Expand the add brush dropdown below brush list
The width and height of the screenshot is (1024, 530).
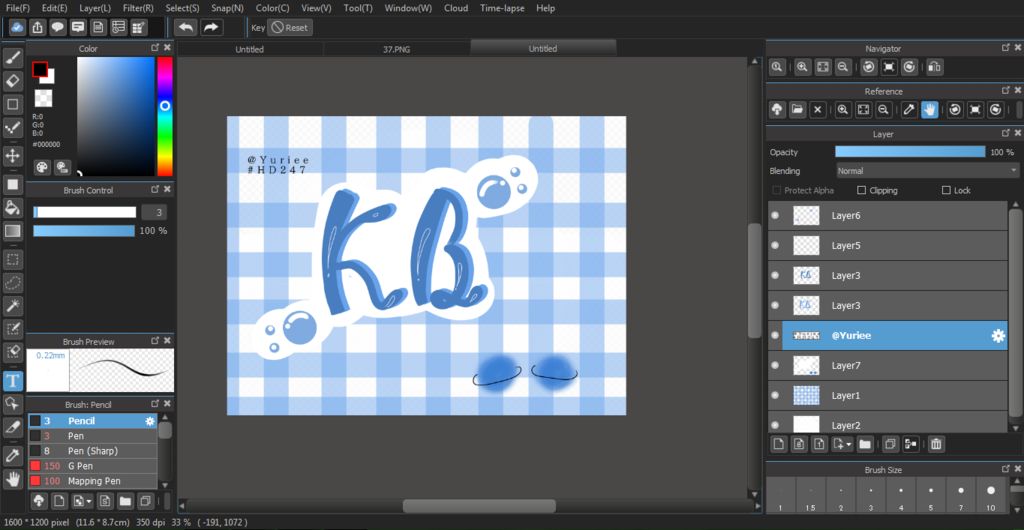pyautogui.click(x=88, y=501)
